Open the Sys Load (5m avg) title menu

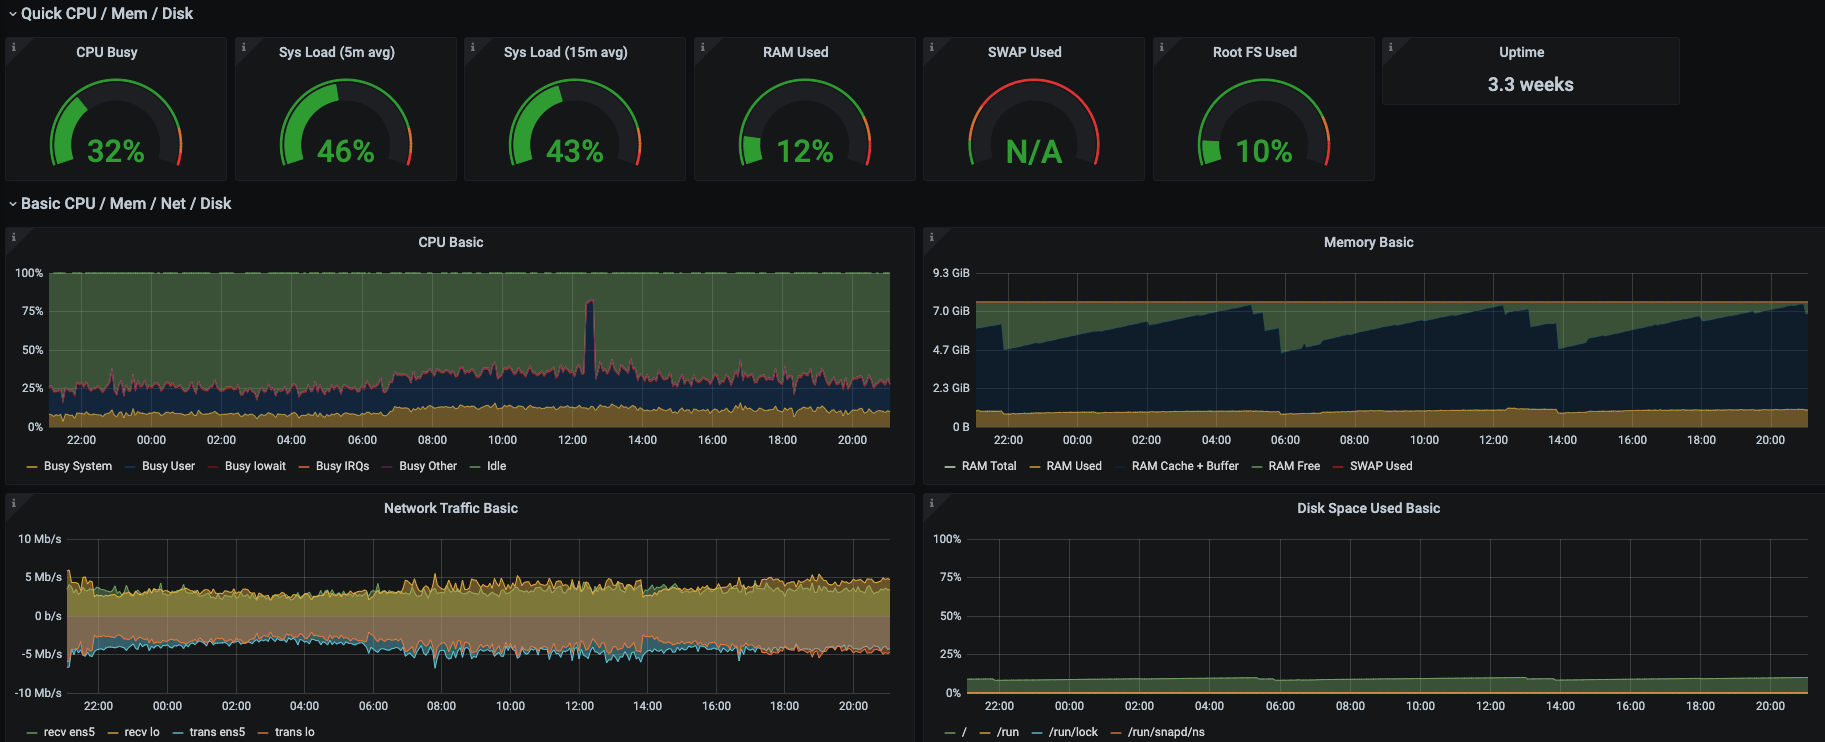coord(337,52)
